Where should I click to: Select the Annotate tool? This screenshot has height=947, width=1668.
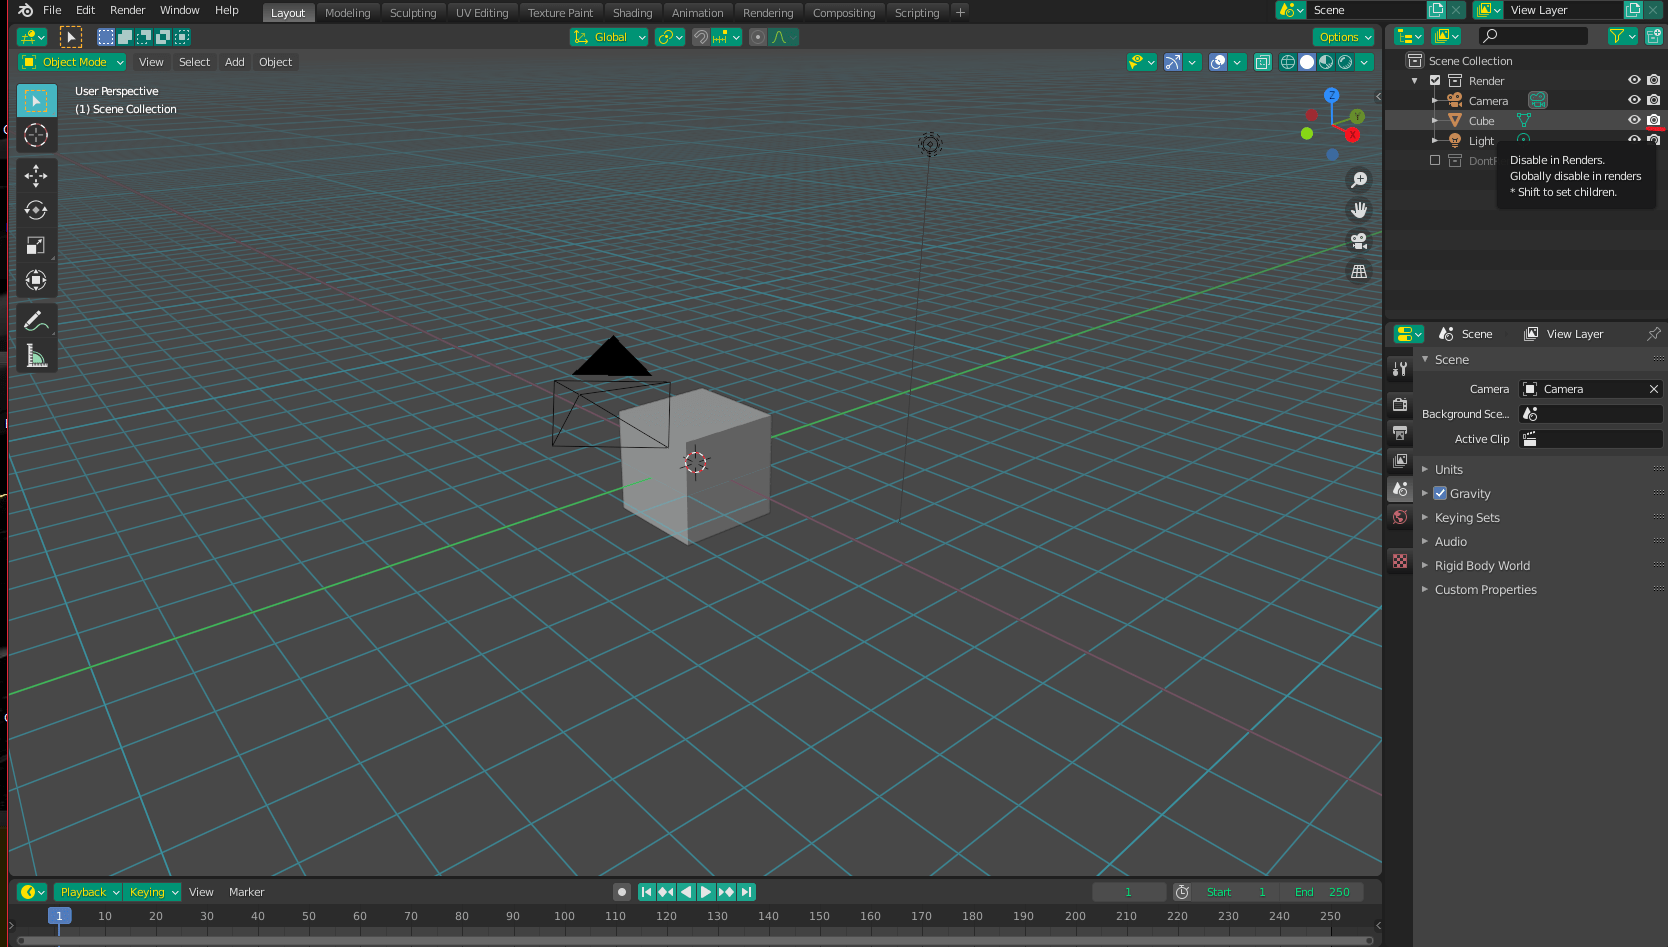click(36, 320)
